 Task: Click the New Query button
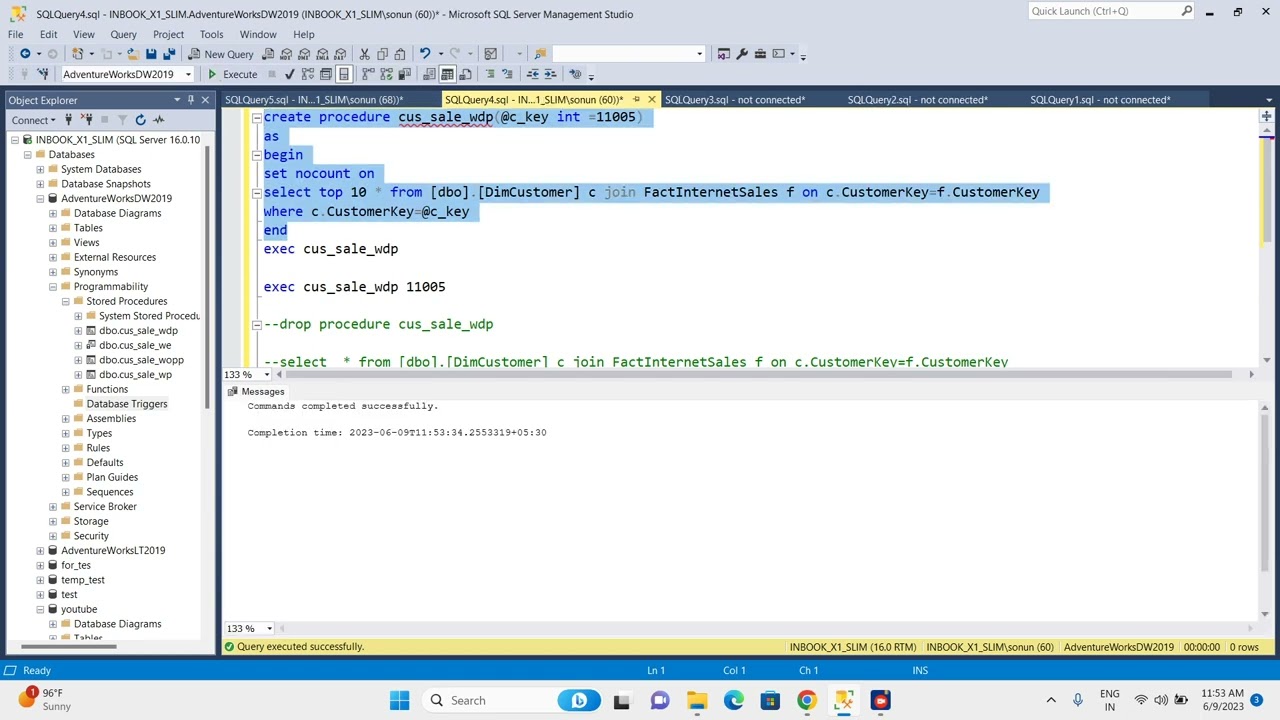point(221,54)
